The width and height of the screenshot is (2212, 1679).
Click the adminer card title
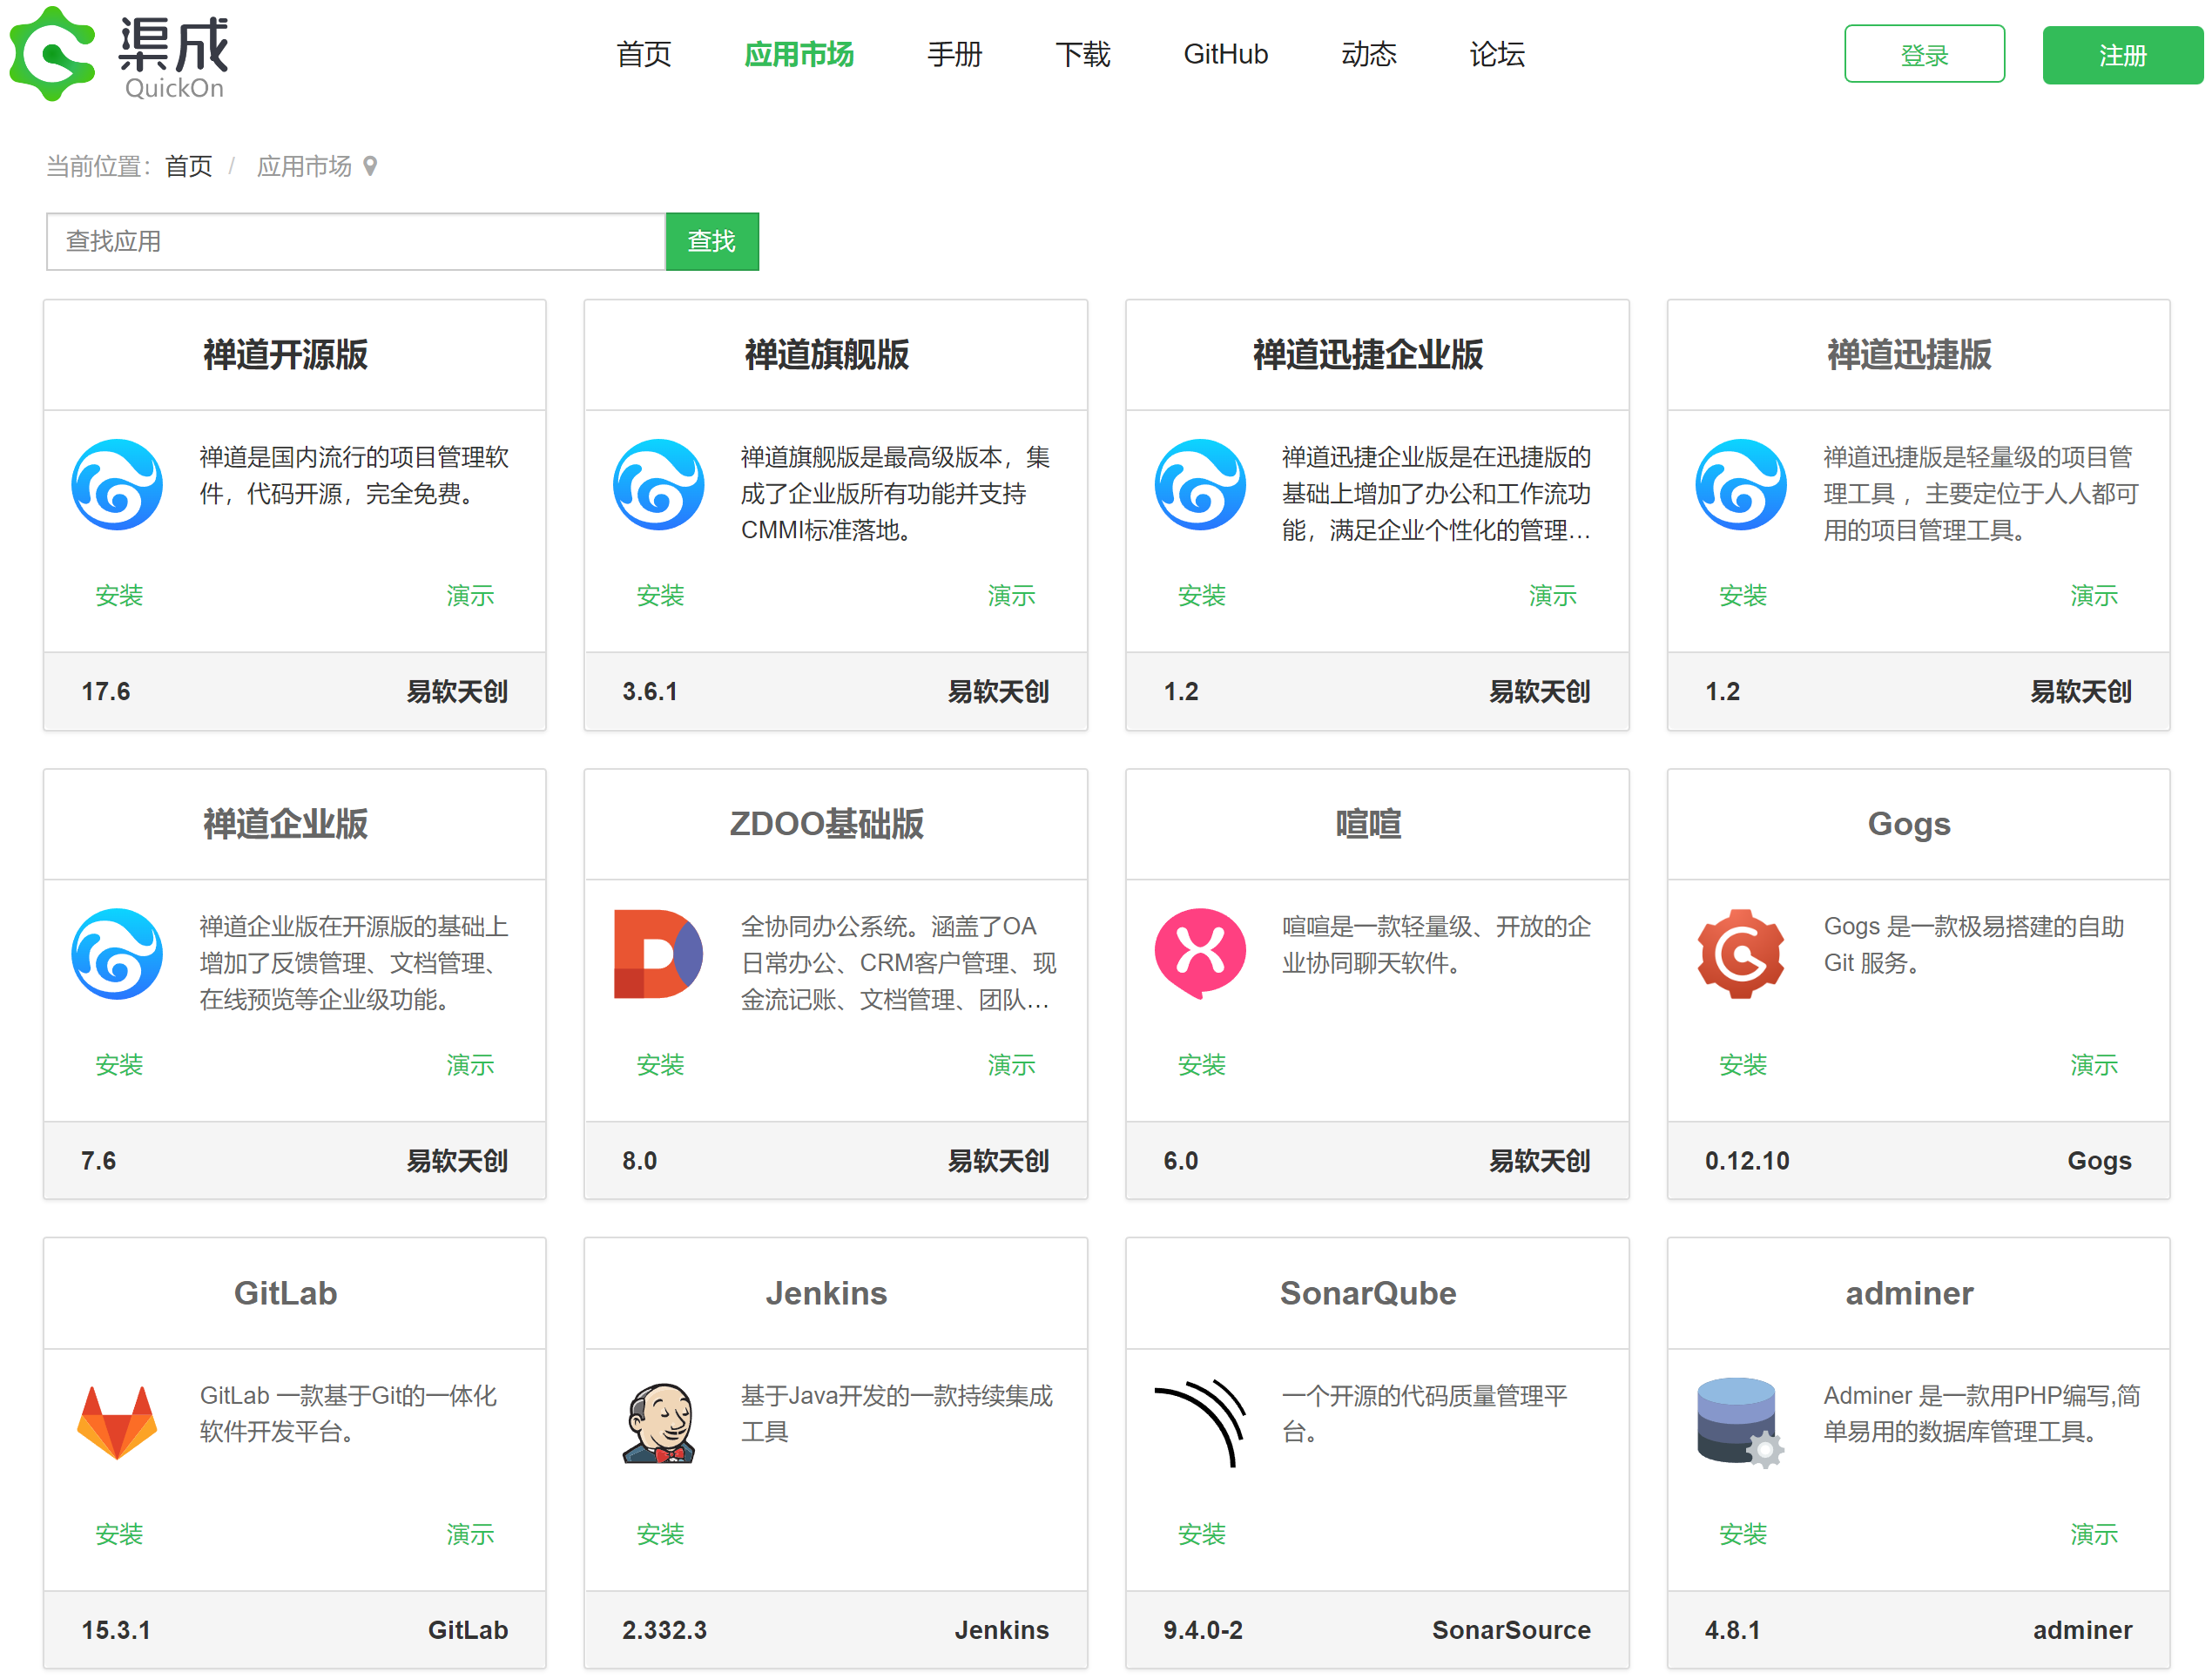click(x=1908, y=1292)
